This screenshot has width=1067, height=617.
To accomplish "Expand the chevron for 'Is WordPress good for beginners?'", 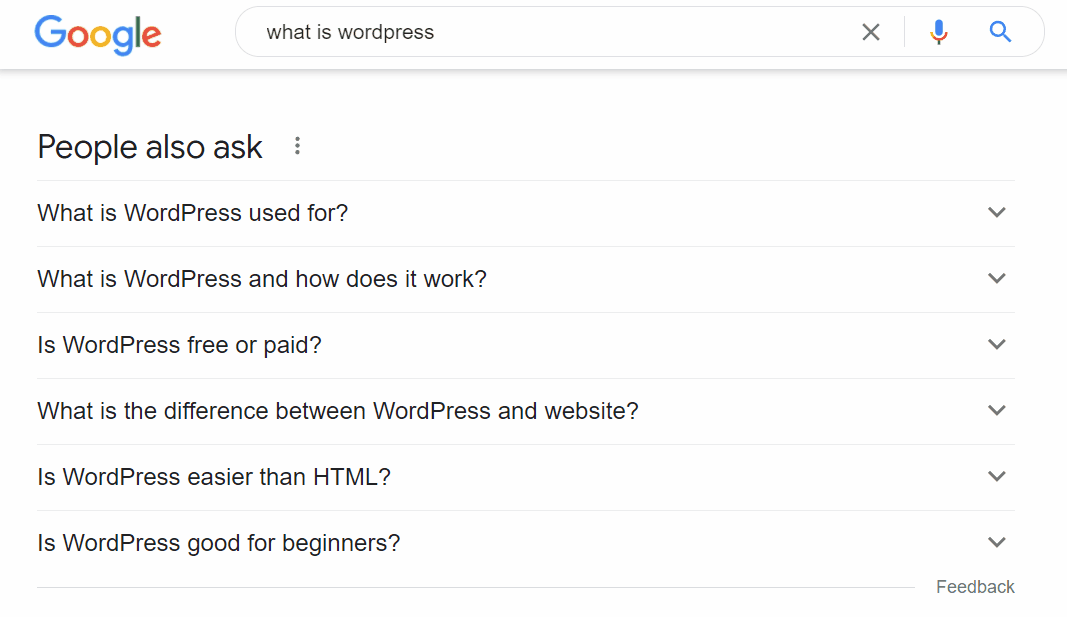I will tap(996, 542).
